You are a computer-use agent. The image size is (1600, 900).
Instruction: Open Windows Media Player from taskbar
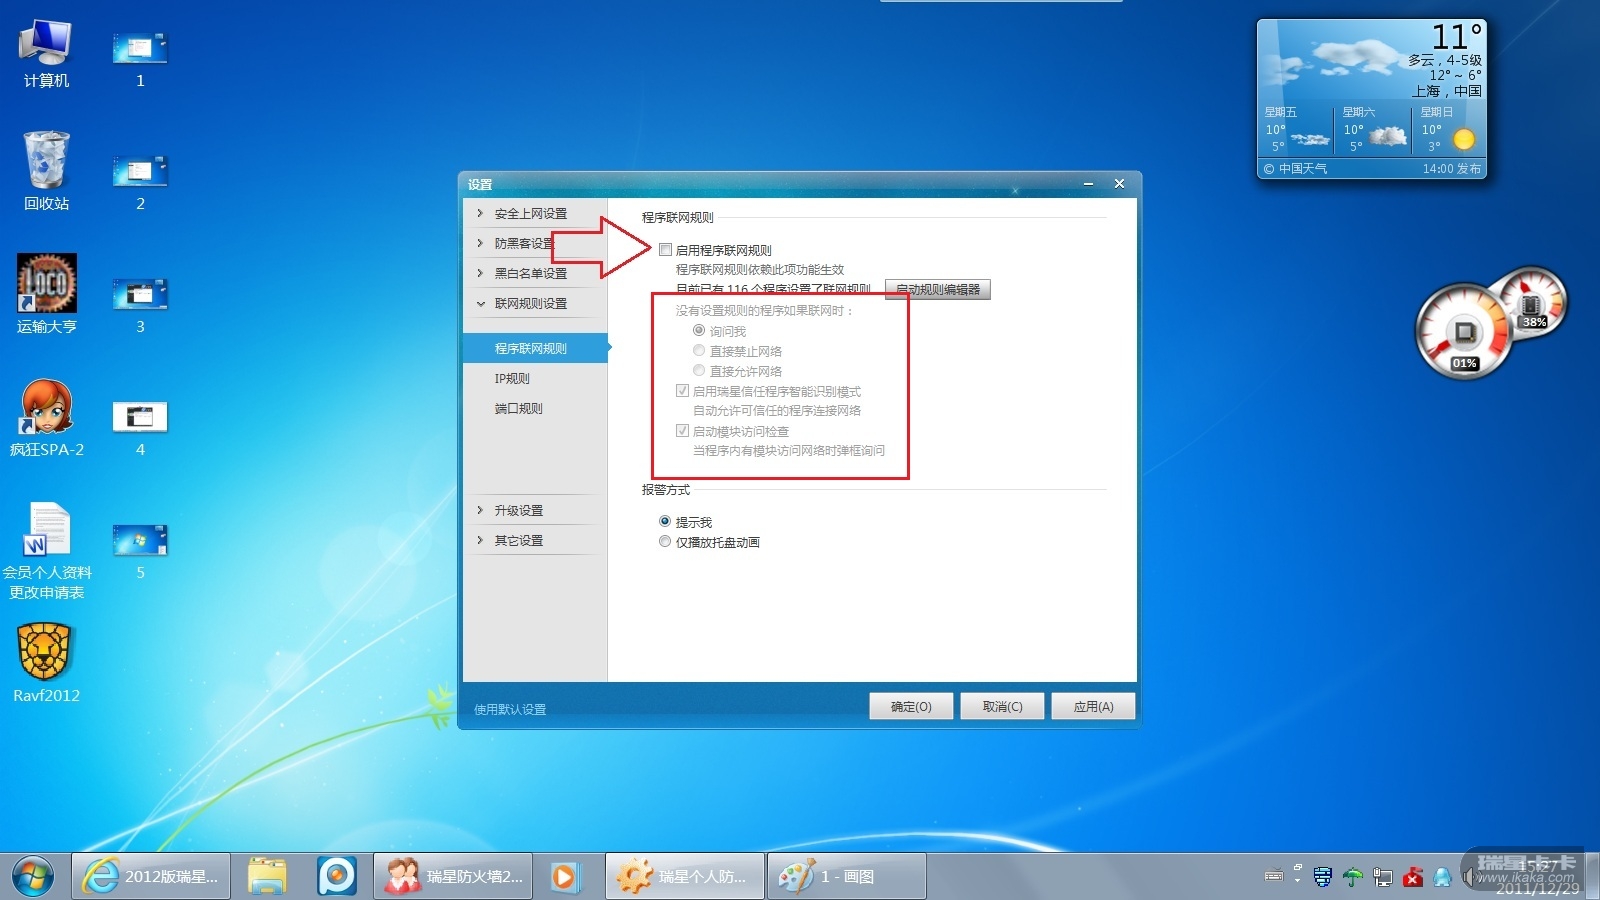(x=564, y=877)
